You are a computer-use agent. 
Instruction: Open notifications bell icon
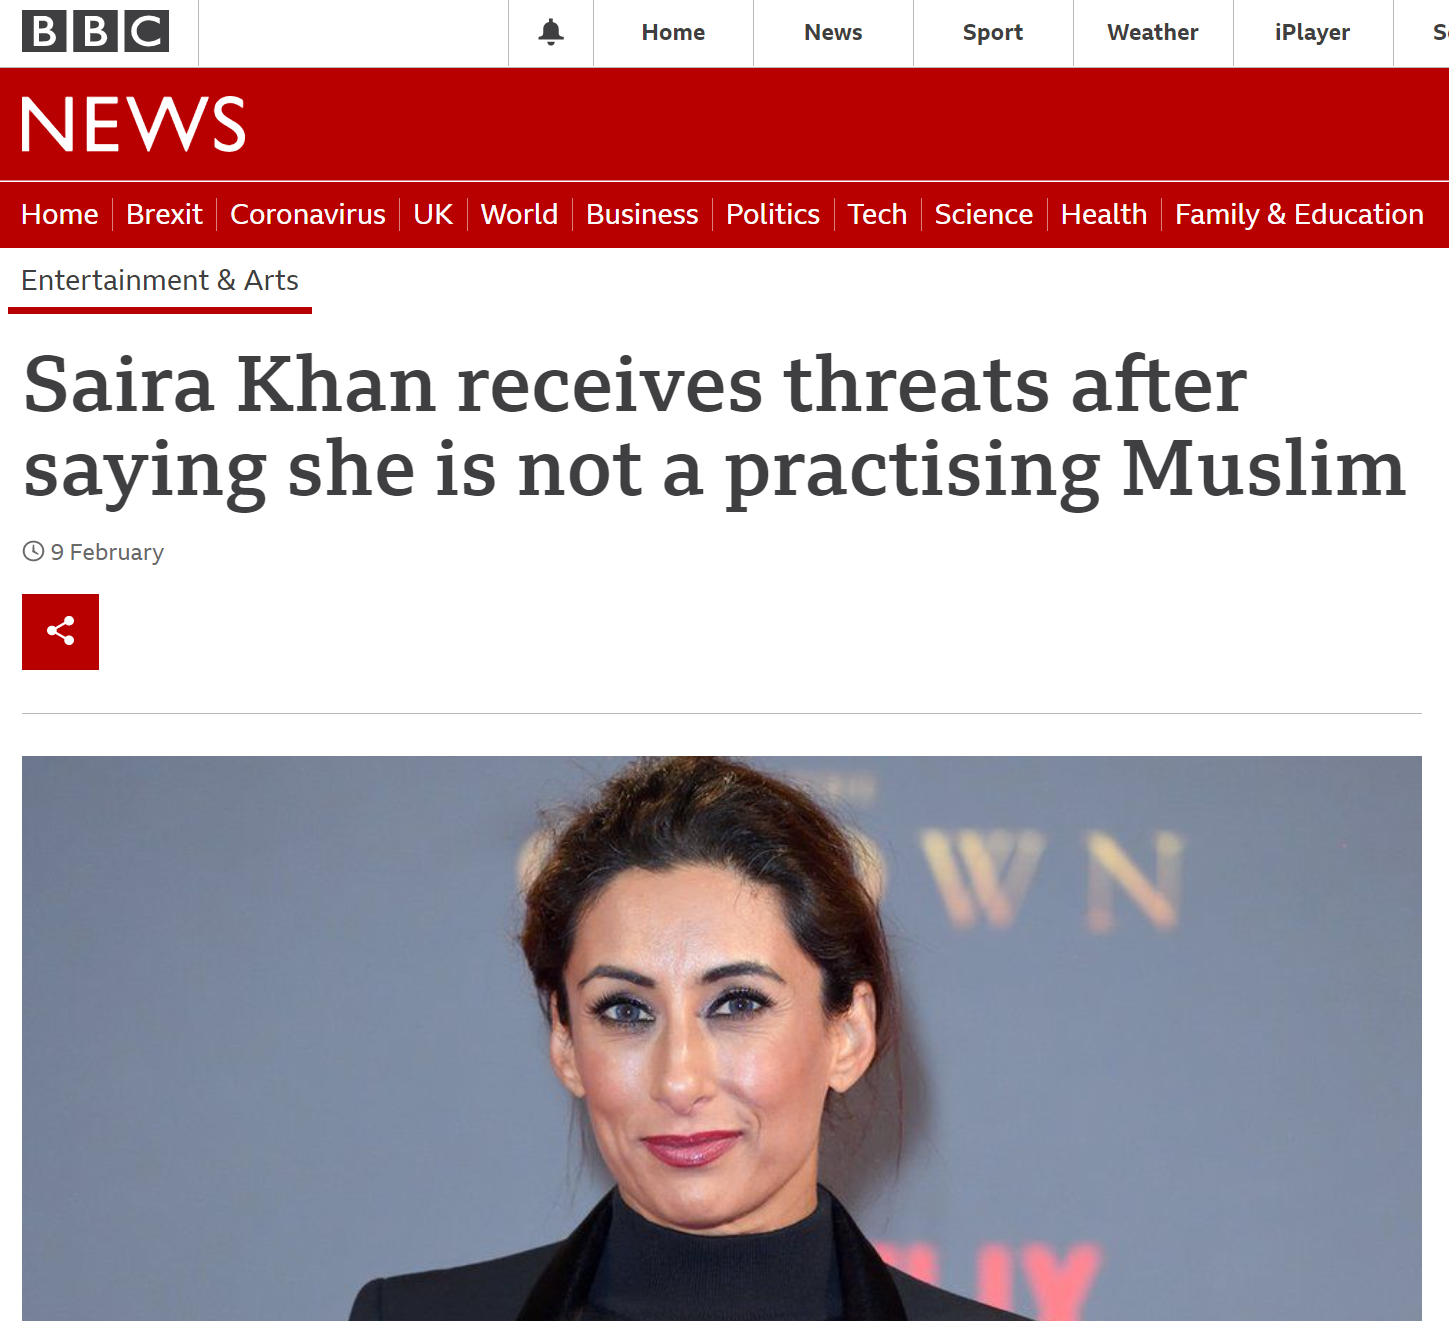click(551, 32)
